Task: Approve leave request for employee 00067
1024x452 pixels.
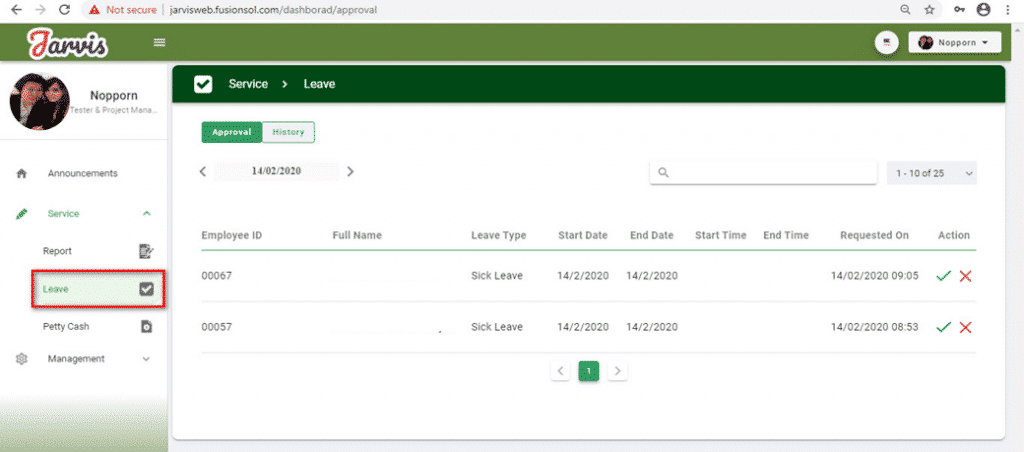Action: [943, 276]
